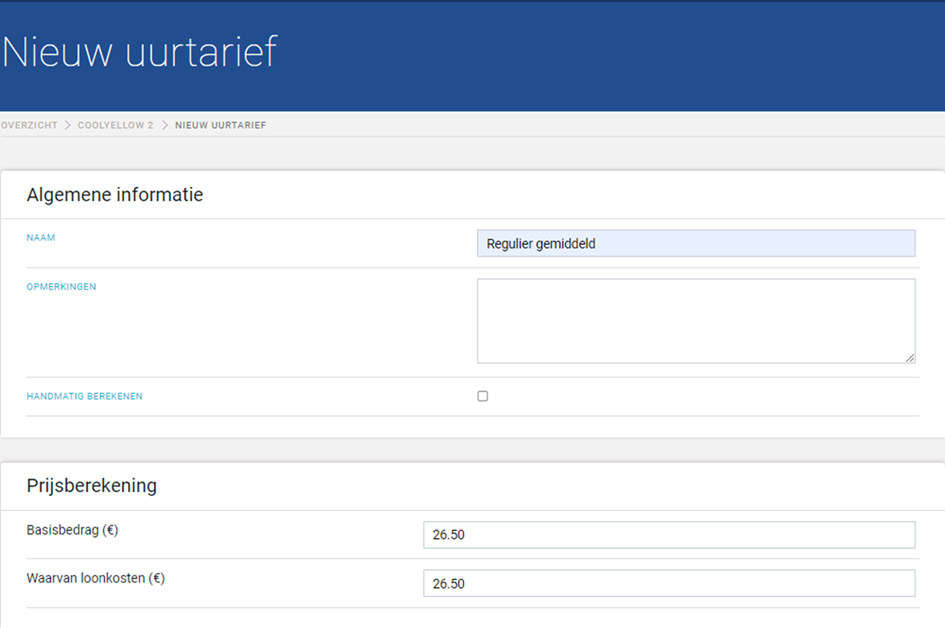Image resolution: width=945 pixels, height=628 pixels.
Task: Click the Nieuw uurtarief page title
Action: (x=139, y=51)
